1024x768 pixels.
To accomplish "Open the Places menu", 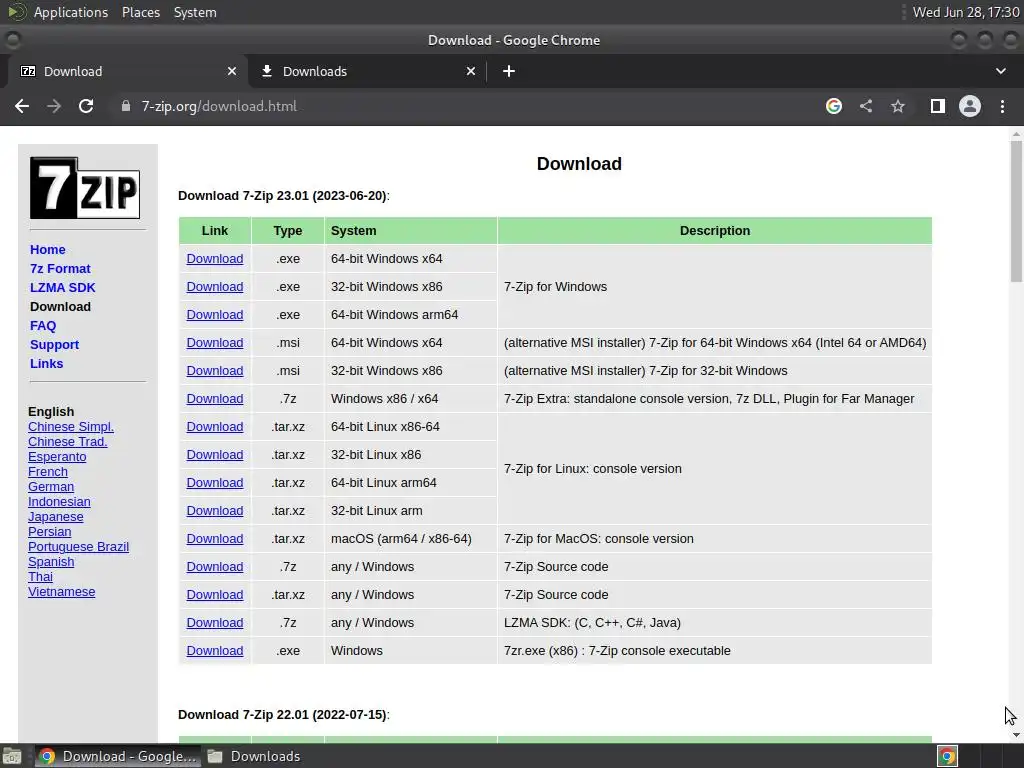I will coord(140,12).
